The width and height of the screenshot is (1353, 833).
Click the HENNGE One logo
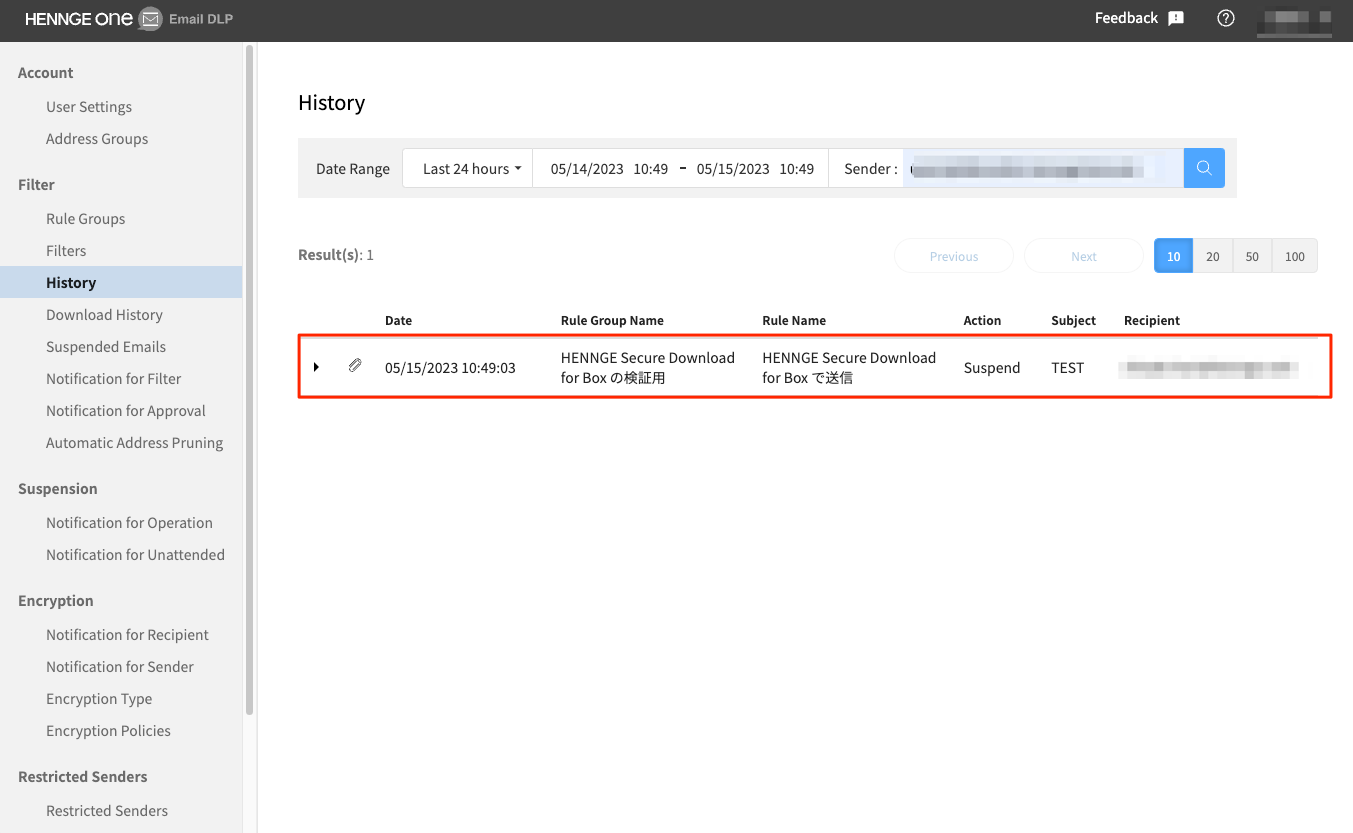[79, 18]
